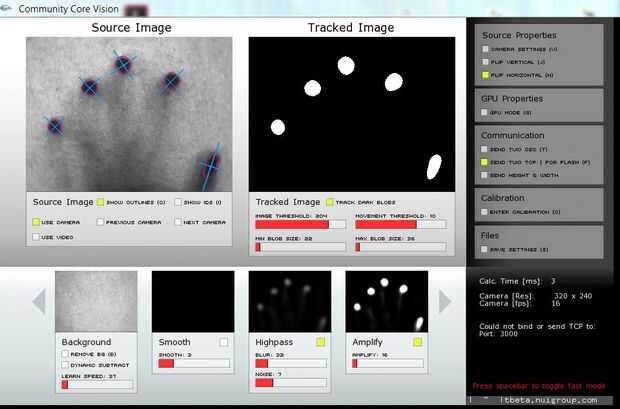Click the Amplify value slider
Viewport: 620px width, 409px height.
[388, 364]
